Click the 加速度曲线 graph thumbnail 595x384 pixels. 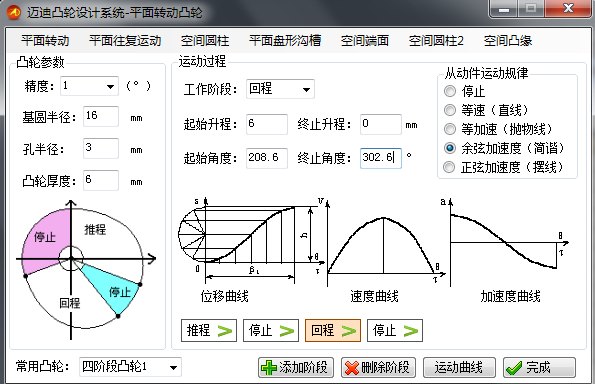[505, 243]
